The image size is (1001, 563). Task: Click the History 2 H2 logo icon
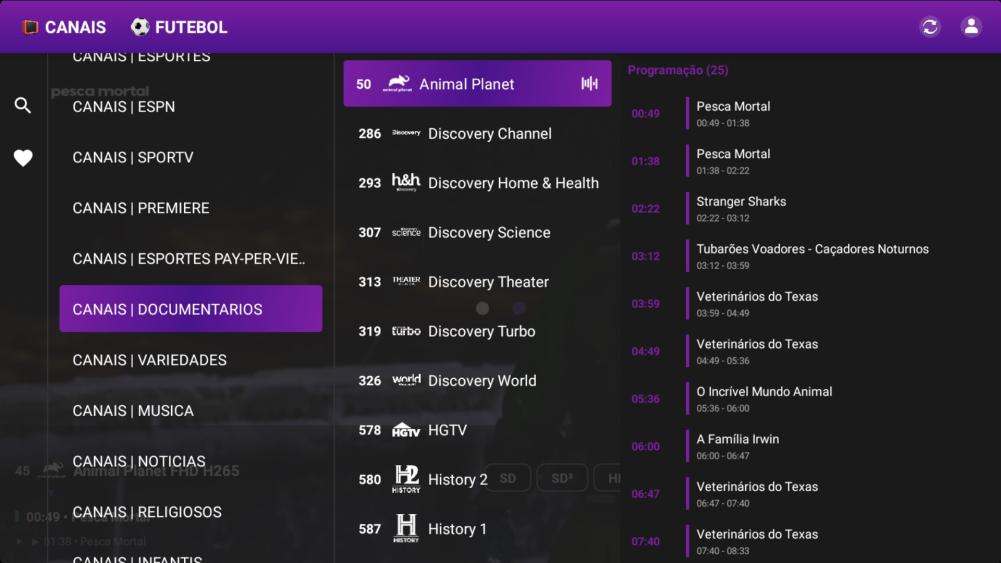[406, 479]
